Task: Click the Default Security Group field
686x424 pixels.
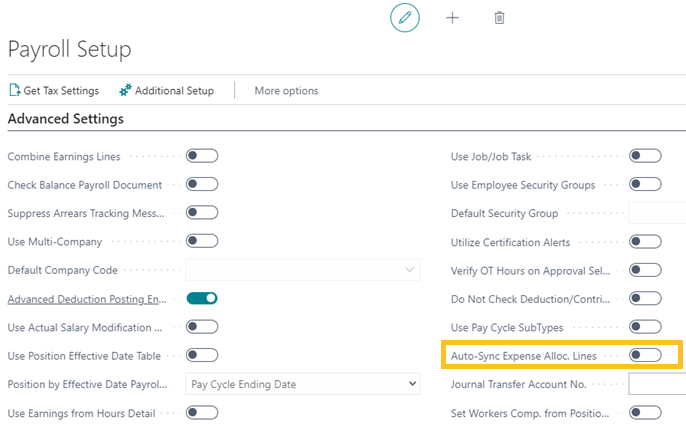Action: click(x=656, y=213)
